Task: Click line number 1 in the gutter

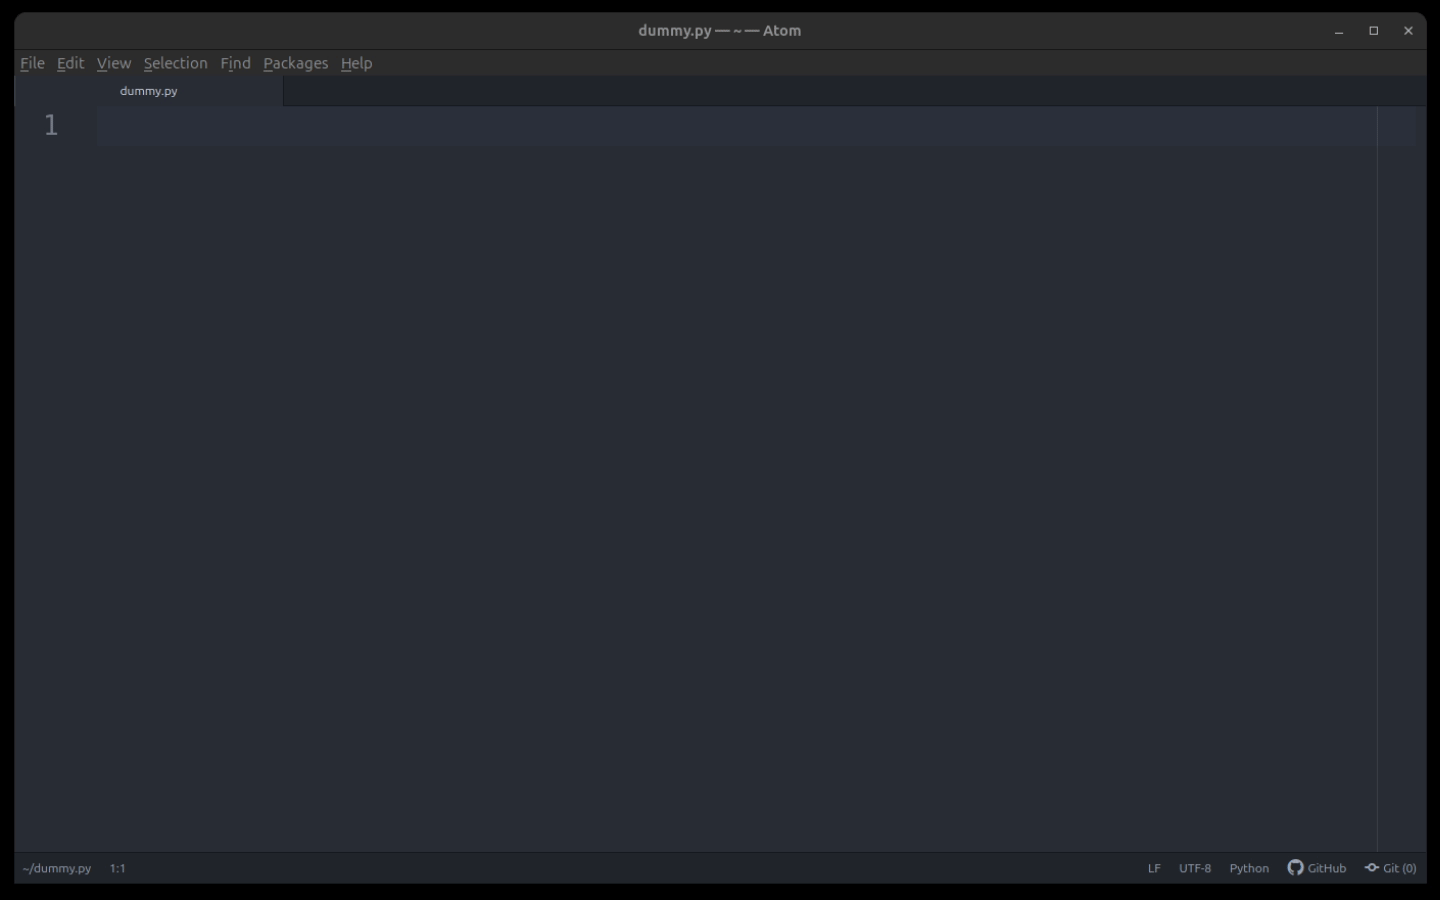Action: coord(51,126)
